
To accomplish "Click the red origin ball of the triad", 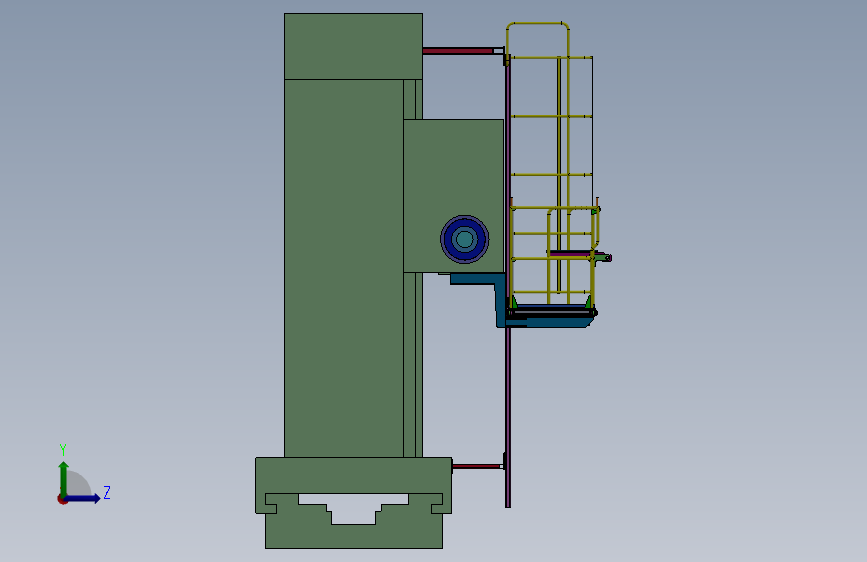I will (x=62, y=499).
